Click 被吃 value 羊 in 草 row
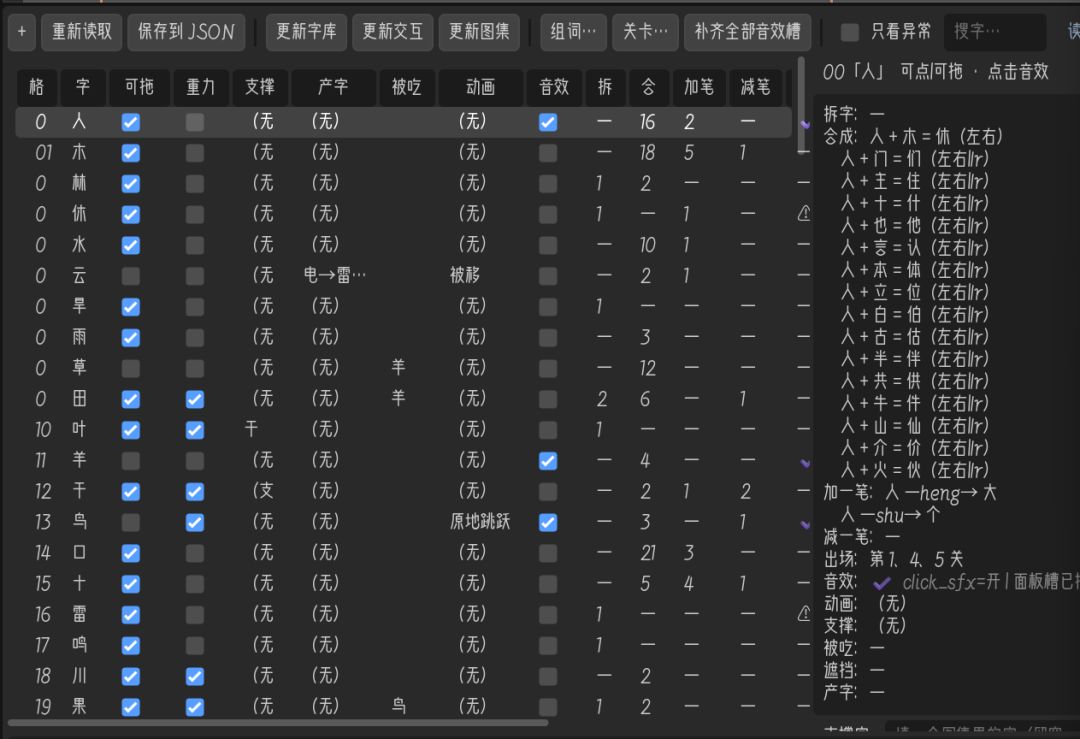This screenshot has width=1080, height=739. [x=399, y=367]
